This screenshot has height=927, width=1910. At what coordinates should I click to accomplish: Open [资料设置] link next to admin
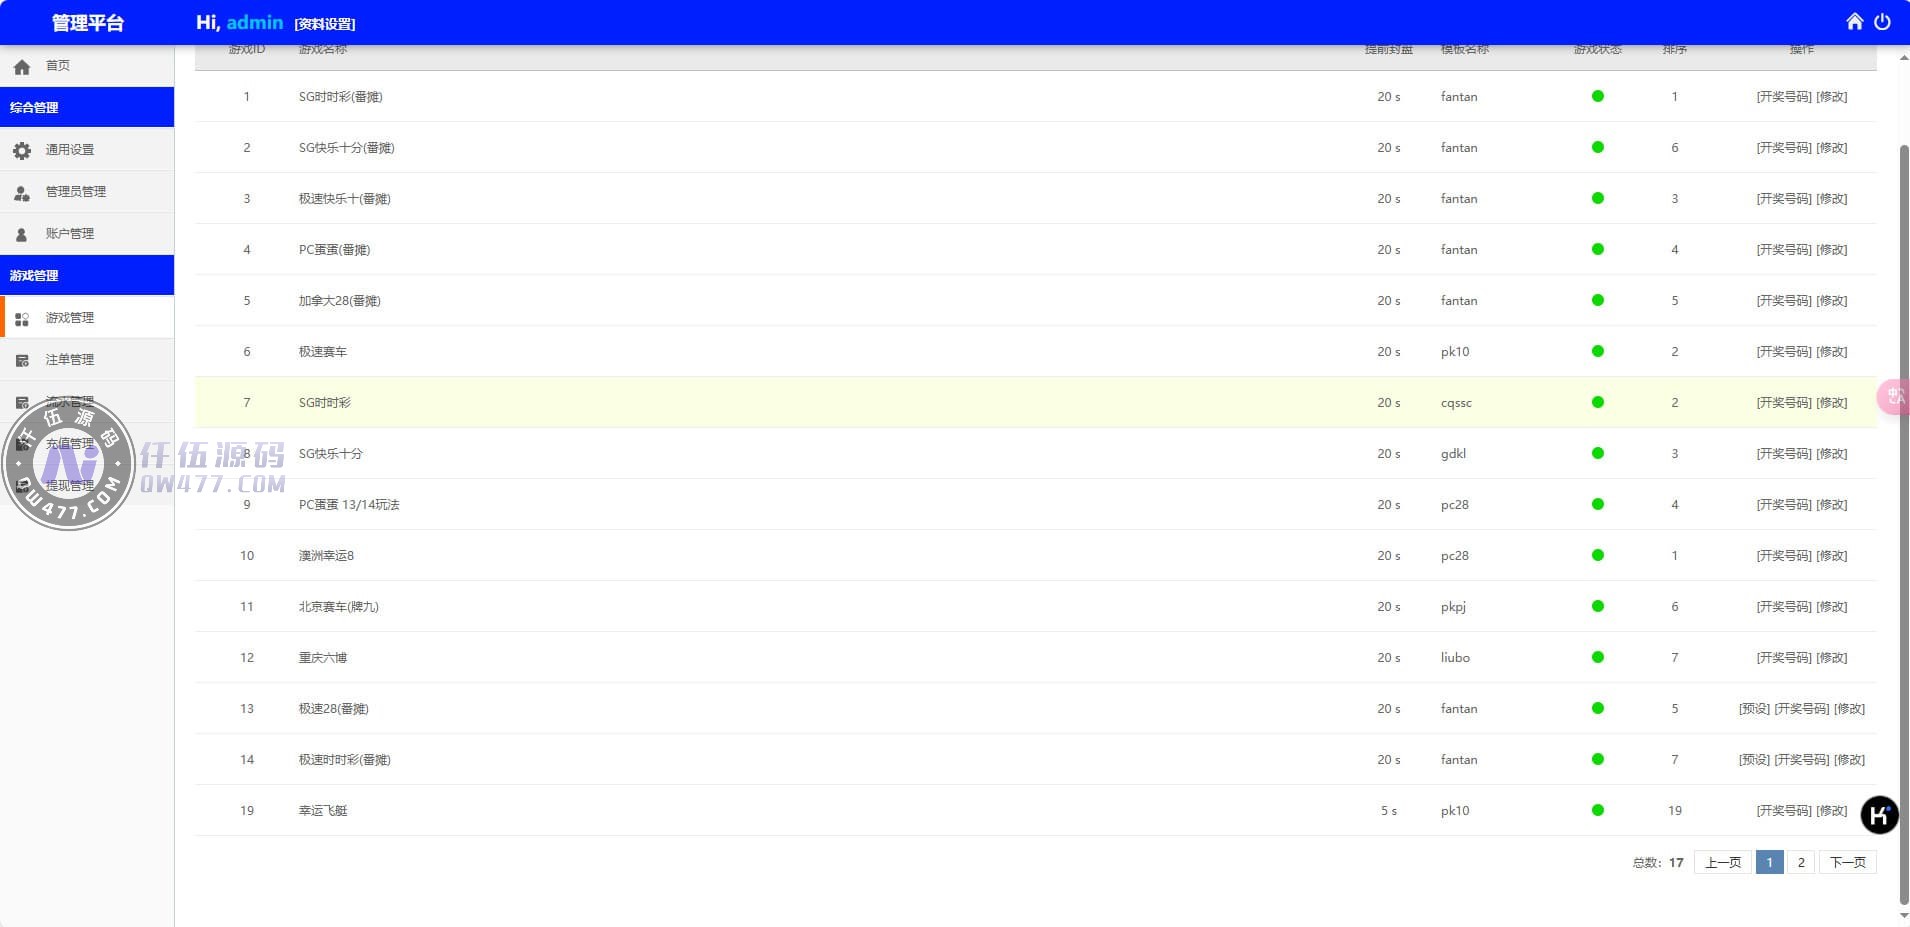tap(325, 24)
